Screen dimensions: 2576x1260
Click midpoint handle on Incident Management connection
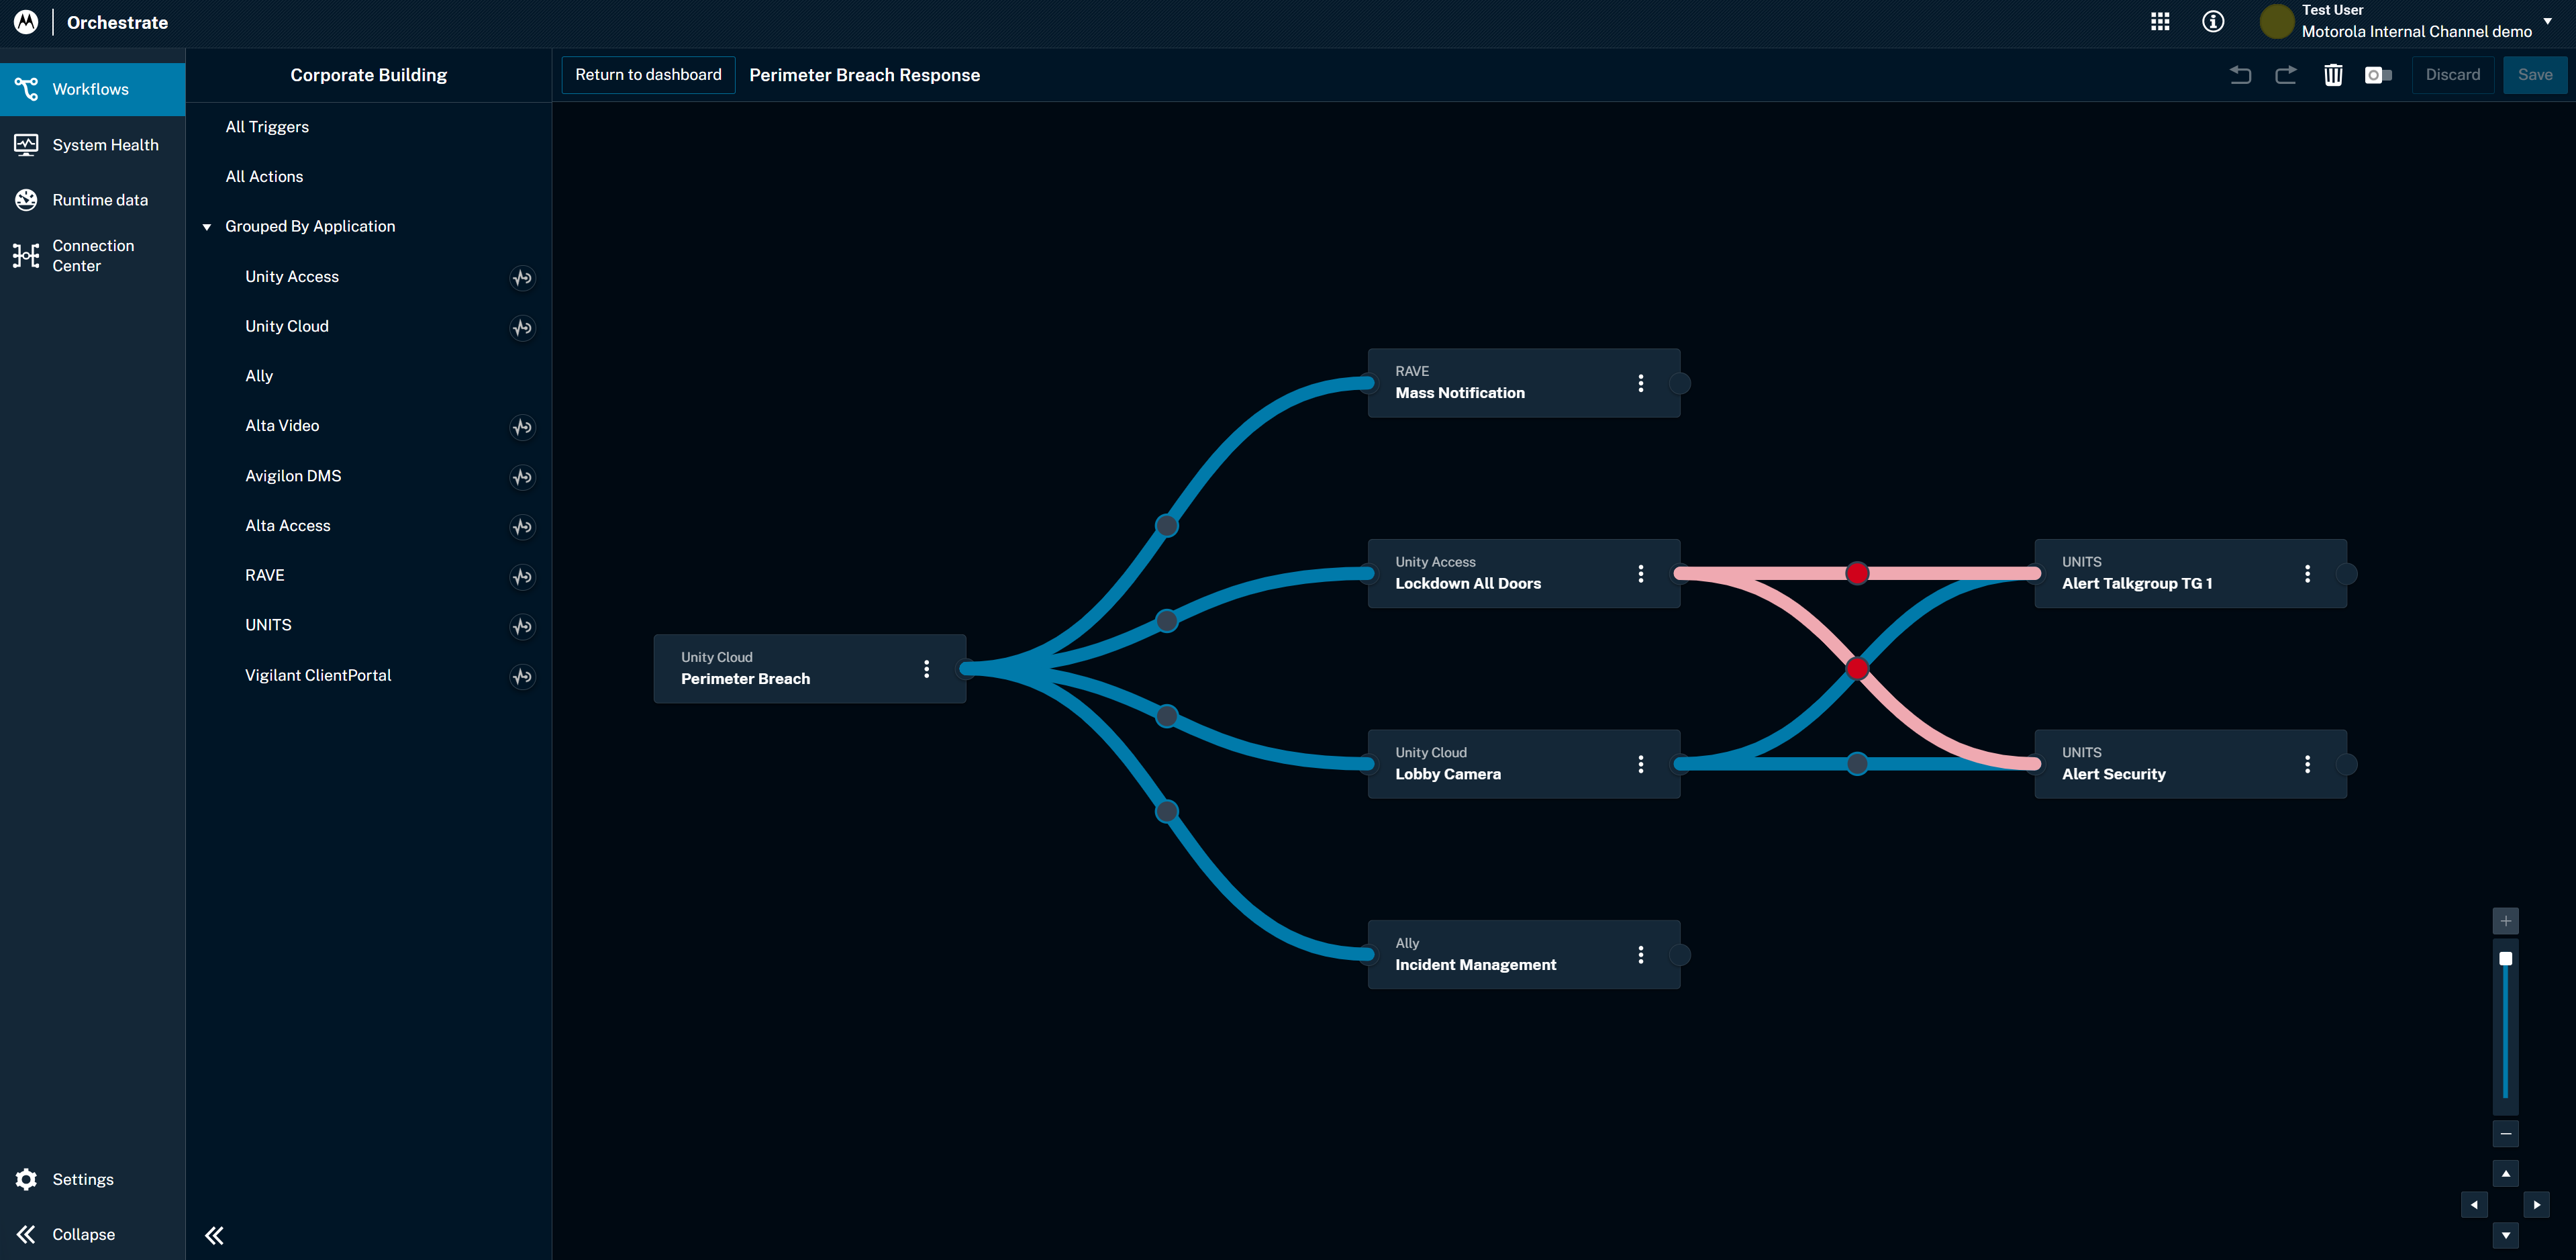tap(1167, 812)
